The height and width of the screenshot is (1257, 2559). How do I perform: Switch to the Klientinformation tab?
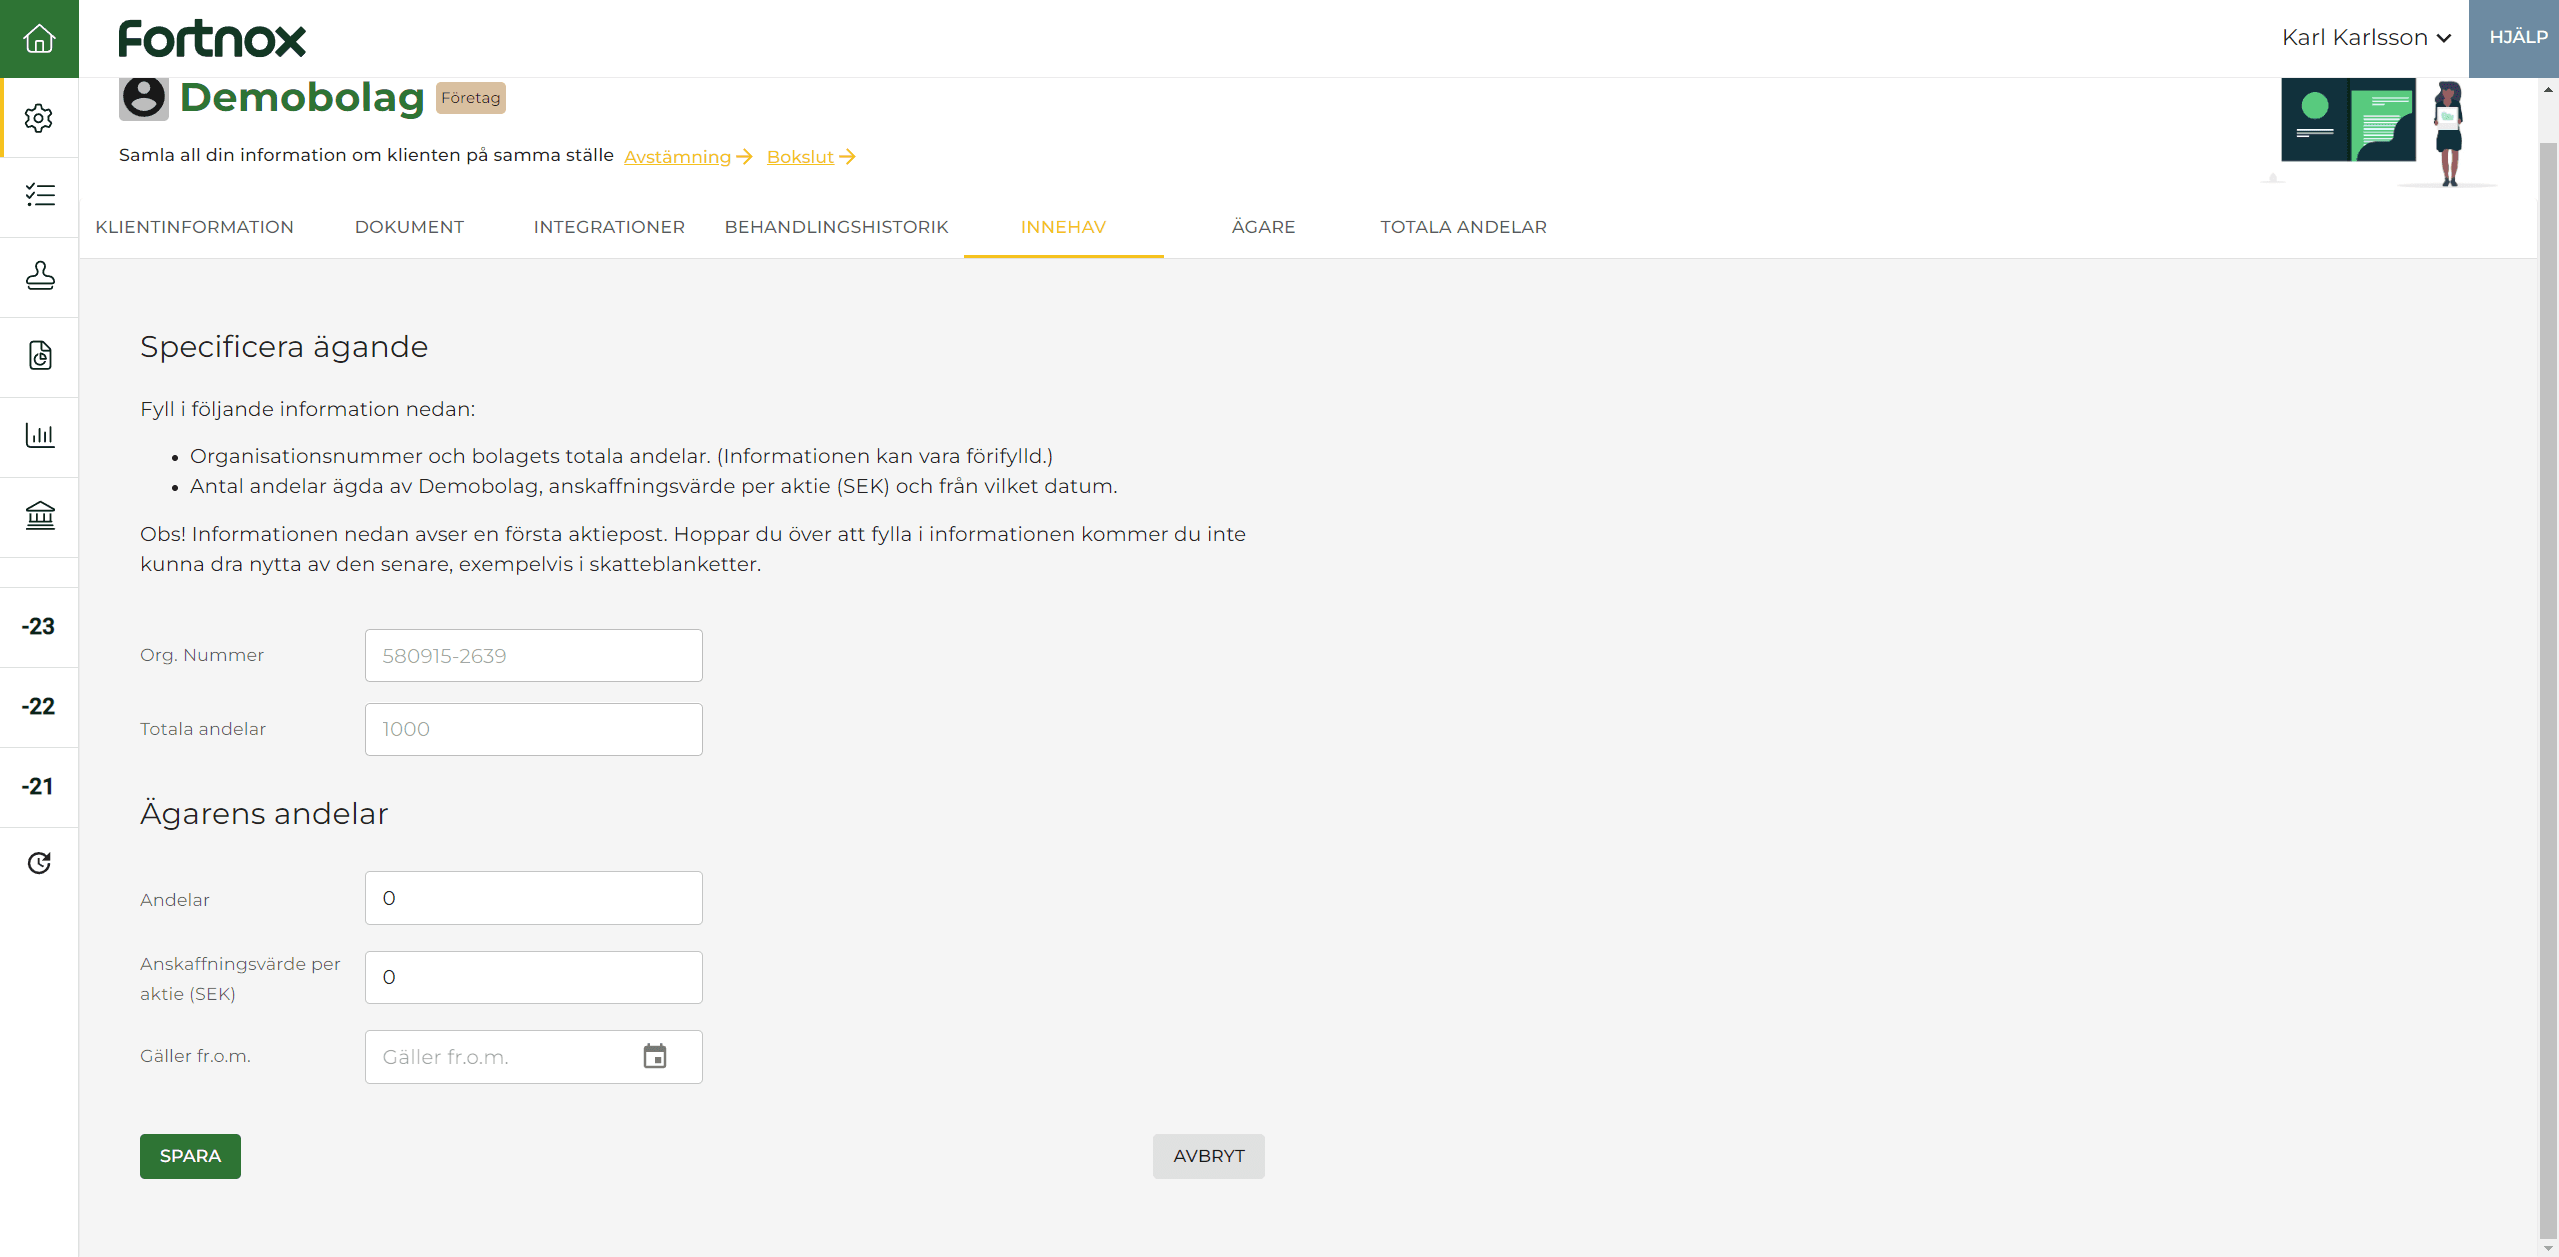coord(194,227)
